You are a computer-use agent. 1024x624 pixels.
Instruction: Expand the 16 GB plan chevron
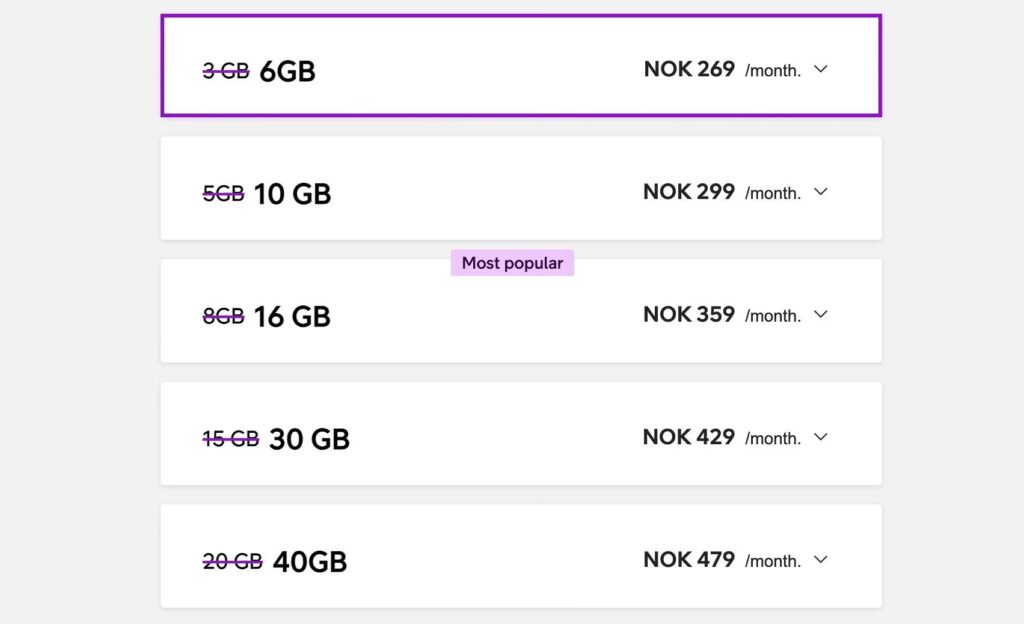point(820,315)
